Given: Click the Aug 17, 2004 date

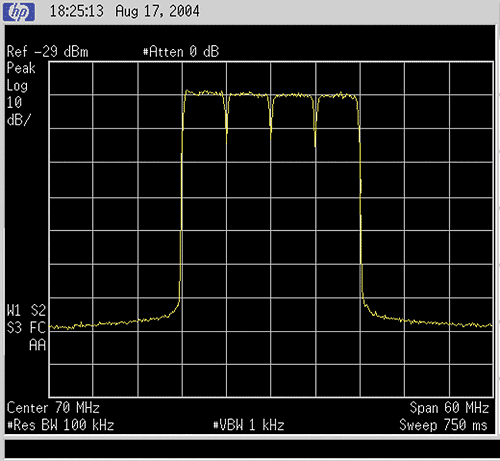Looking at the screenshot, I should coord(158,11).
